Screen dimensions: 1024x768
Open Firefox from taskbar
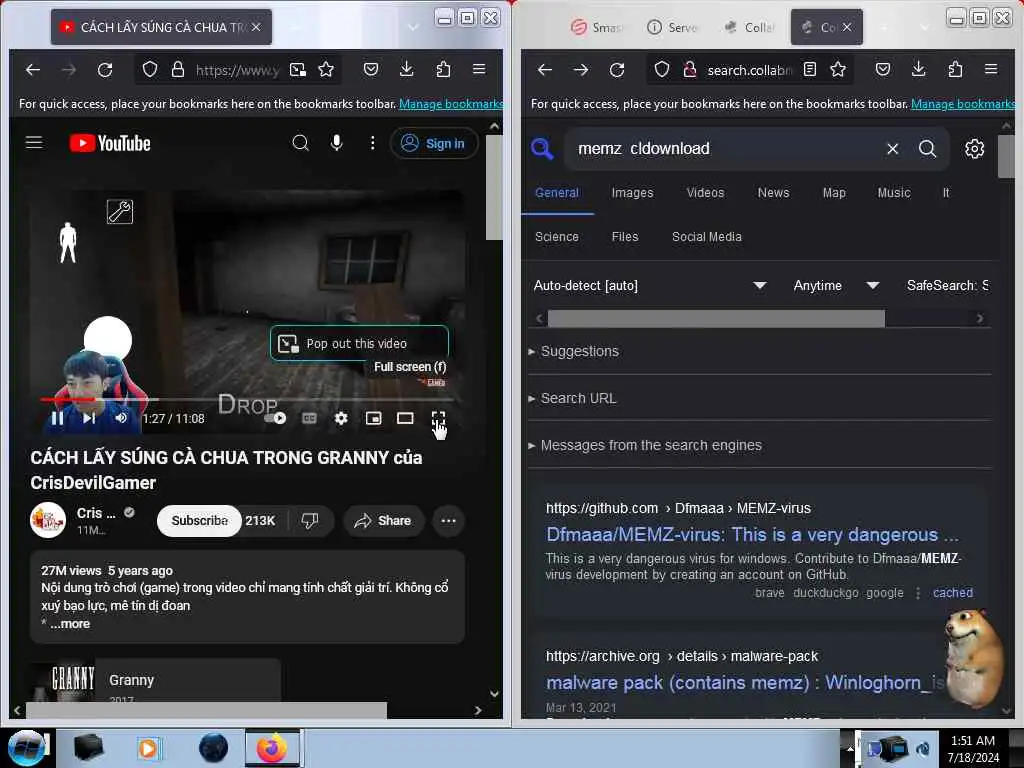272,748
